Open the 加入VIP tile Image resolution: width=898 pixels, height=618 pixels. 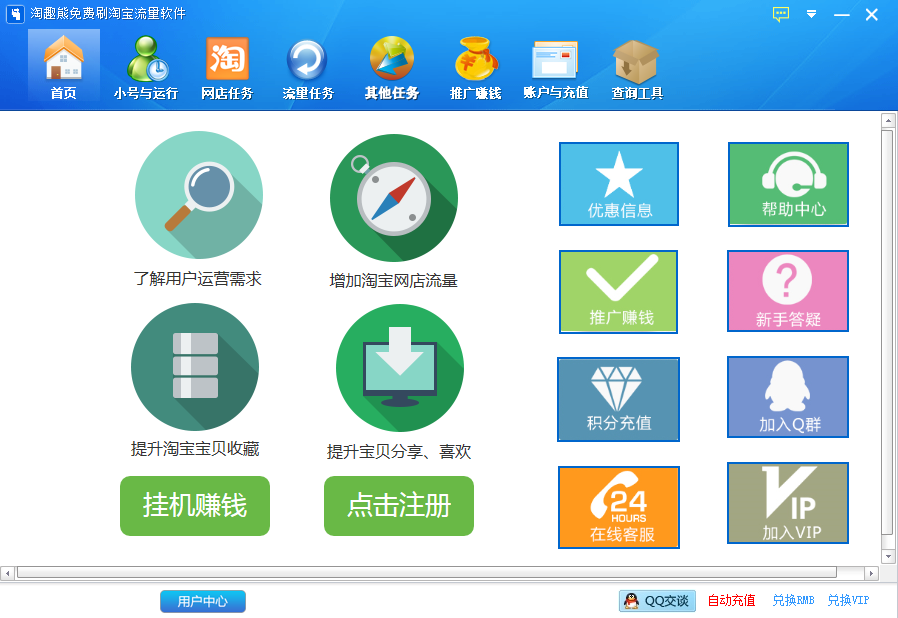tap(788, 503)
